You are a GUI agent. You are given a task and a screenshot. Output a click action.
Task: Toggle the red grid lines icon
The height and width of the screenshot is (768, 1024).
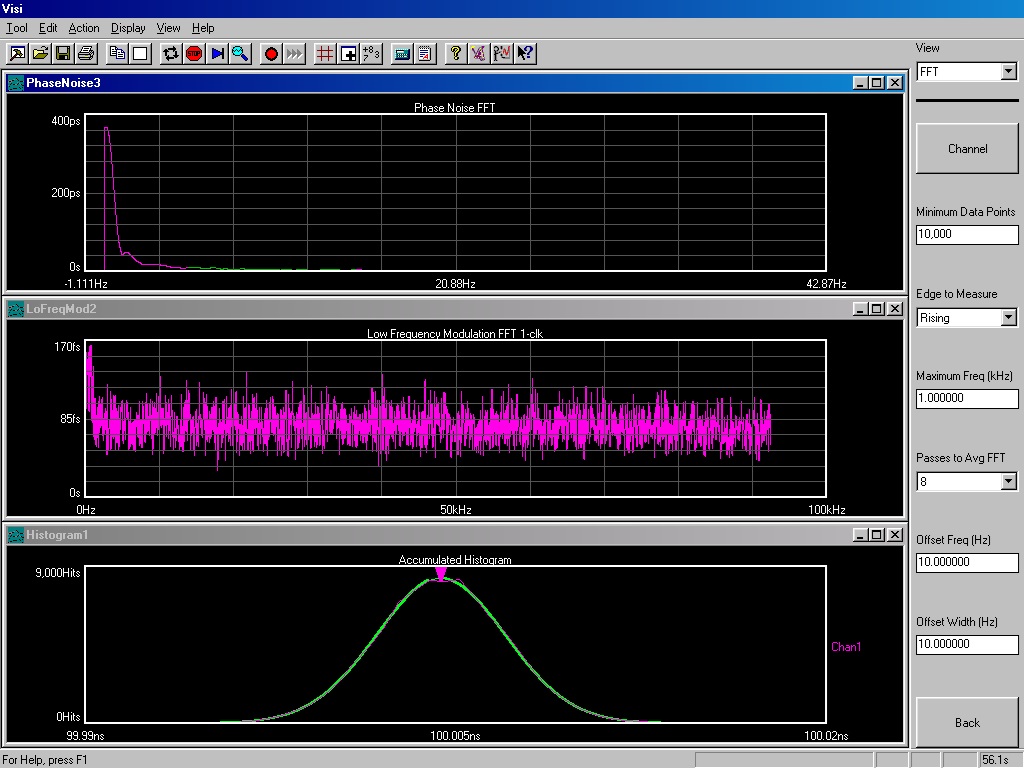tap(325, 54)
